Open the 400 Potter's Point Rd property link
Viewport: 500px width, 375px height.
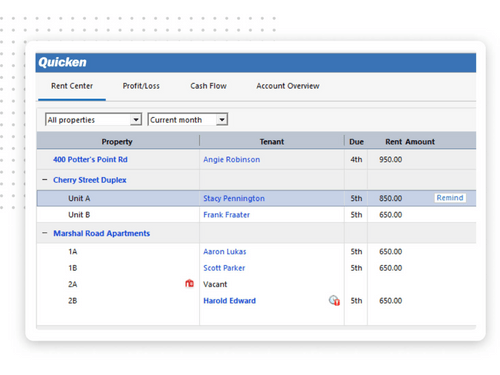(90, 159)
